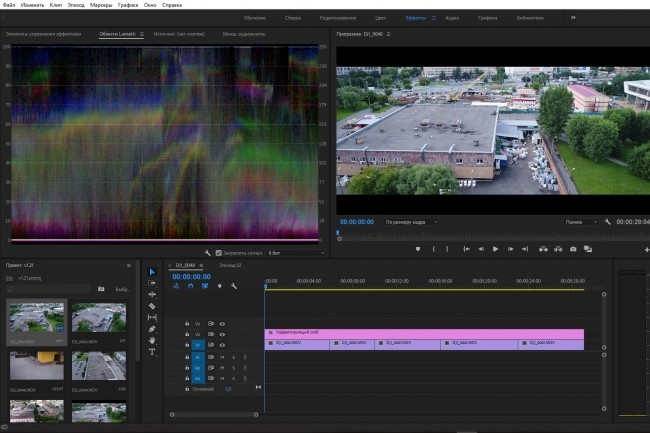Select the Pen tool in toolbar
Image resolution: width=650 pixels, height=433 pixels.
click(x=152, y=329)
